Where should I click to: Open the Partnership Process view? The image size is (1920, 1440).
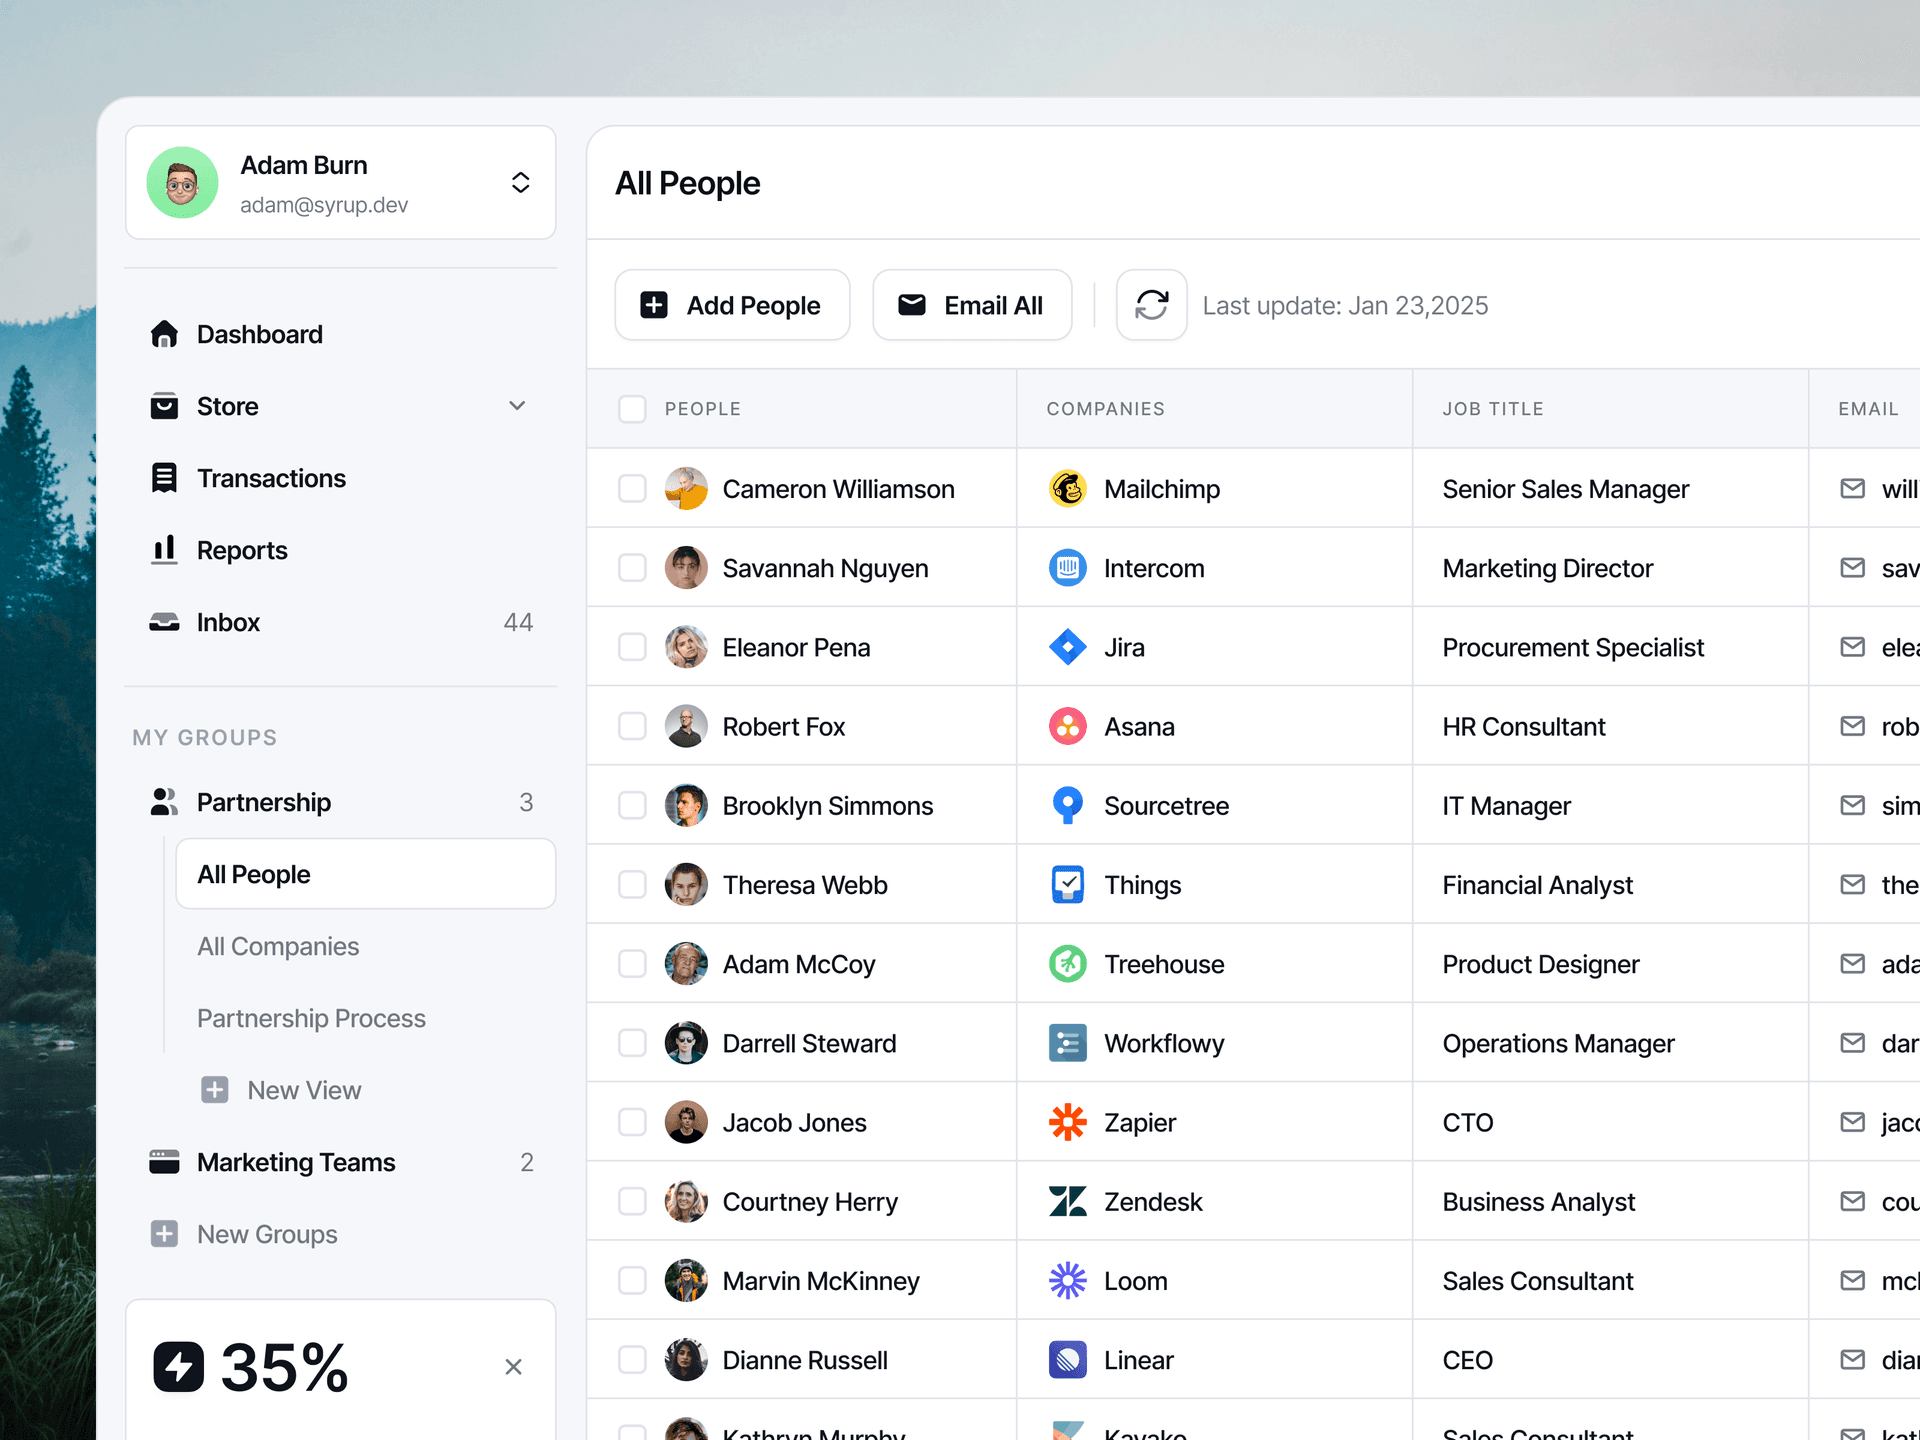coord(311,1018)
